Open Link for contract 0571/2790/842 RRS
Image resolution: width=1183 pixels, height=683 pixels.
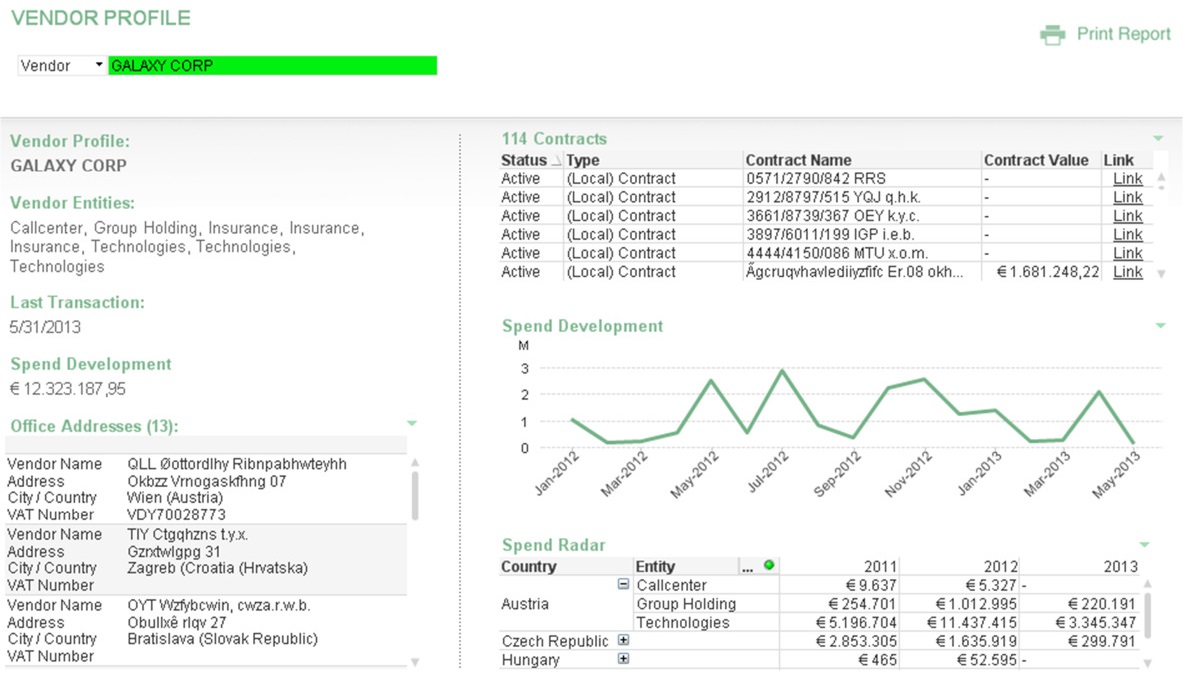pyautogui.click(x=1128, y=179)
